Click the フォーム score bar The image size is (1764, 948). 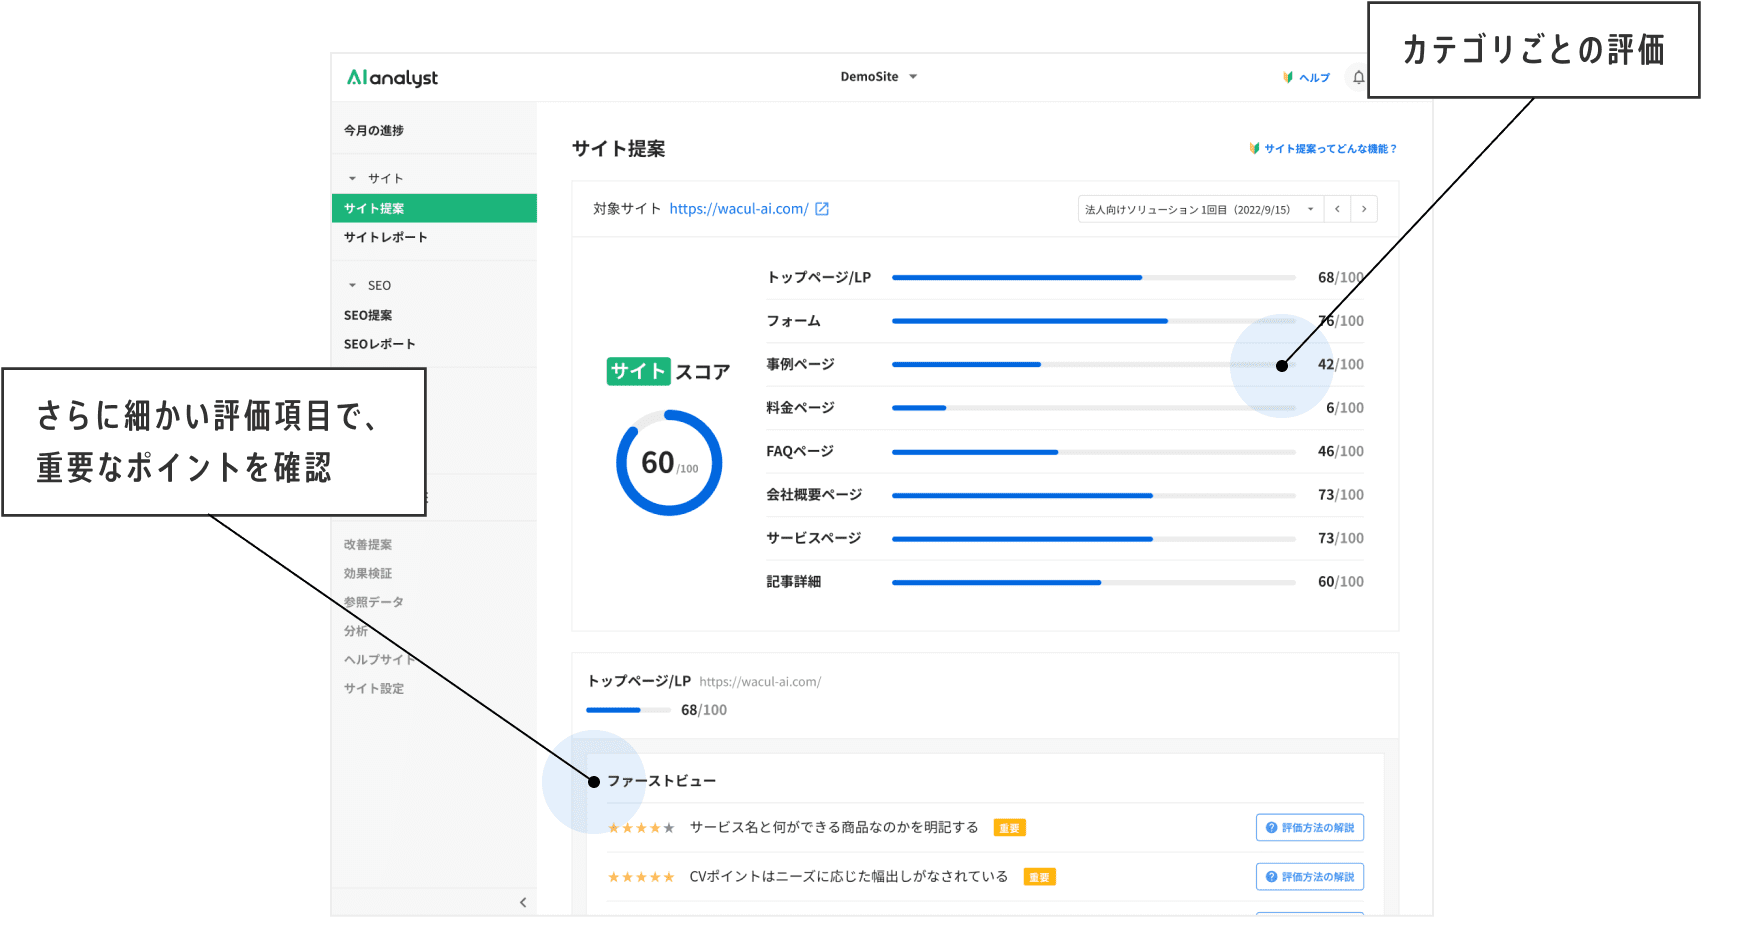[1093, 322]
